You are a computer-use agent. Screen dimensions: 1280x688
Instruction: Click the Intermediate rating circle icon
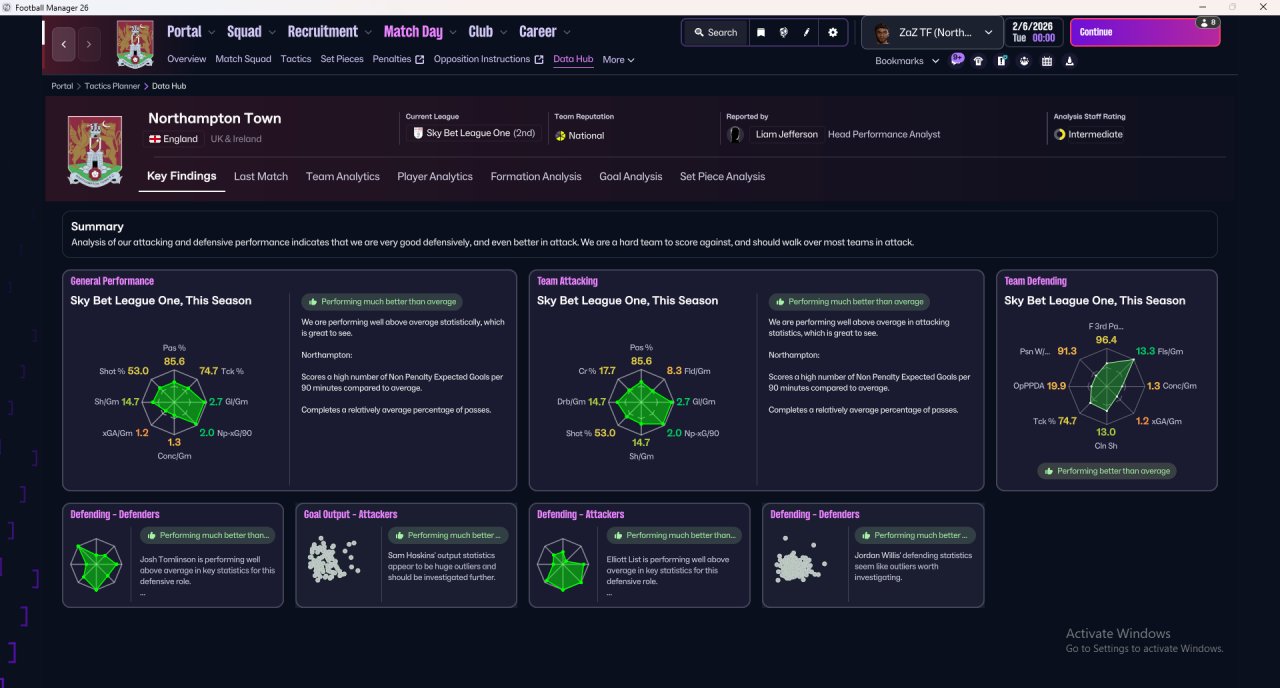[1059, 134]
